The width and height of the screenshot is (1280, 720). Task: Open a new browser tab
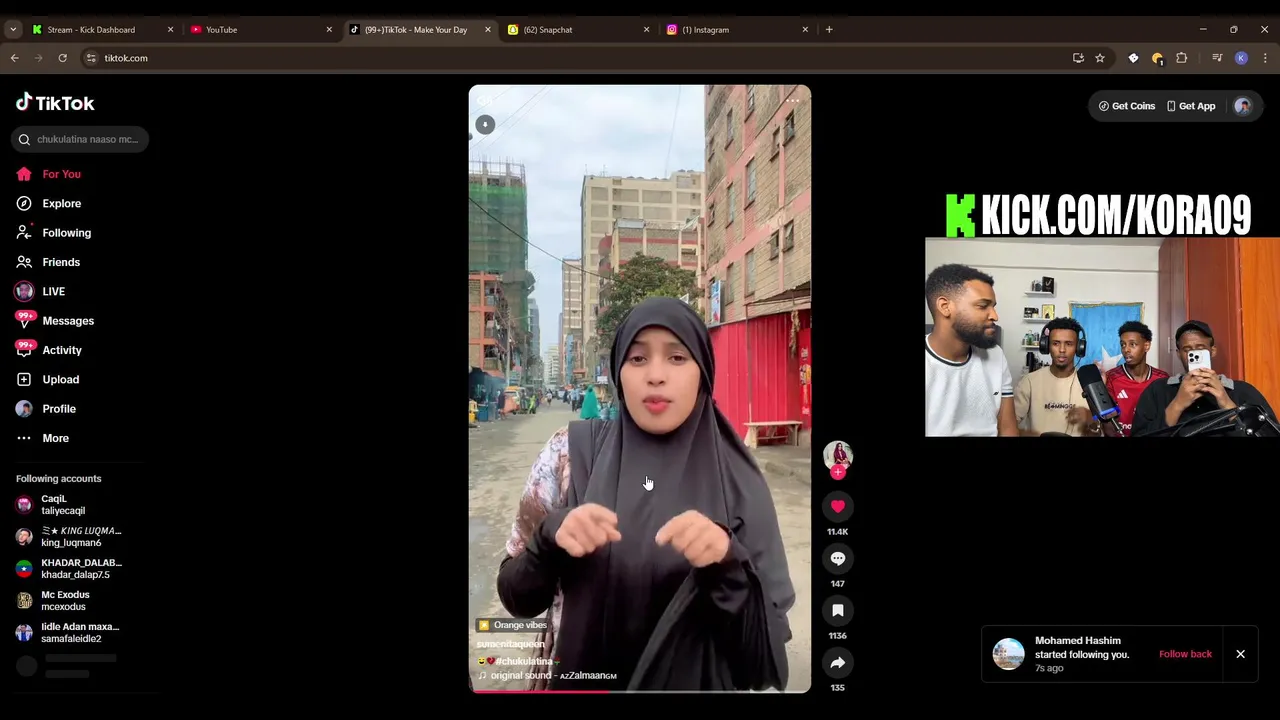click(829, 30)
